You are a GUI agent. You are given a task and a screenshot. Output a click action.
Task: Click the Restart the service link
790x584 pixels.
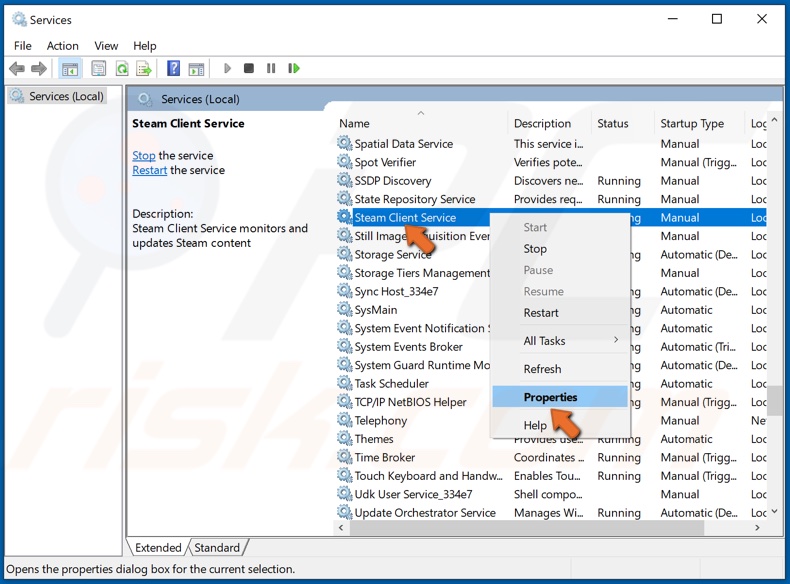(x=150, y=171)
